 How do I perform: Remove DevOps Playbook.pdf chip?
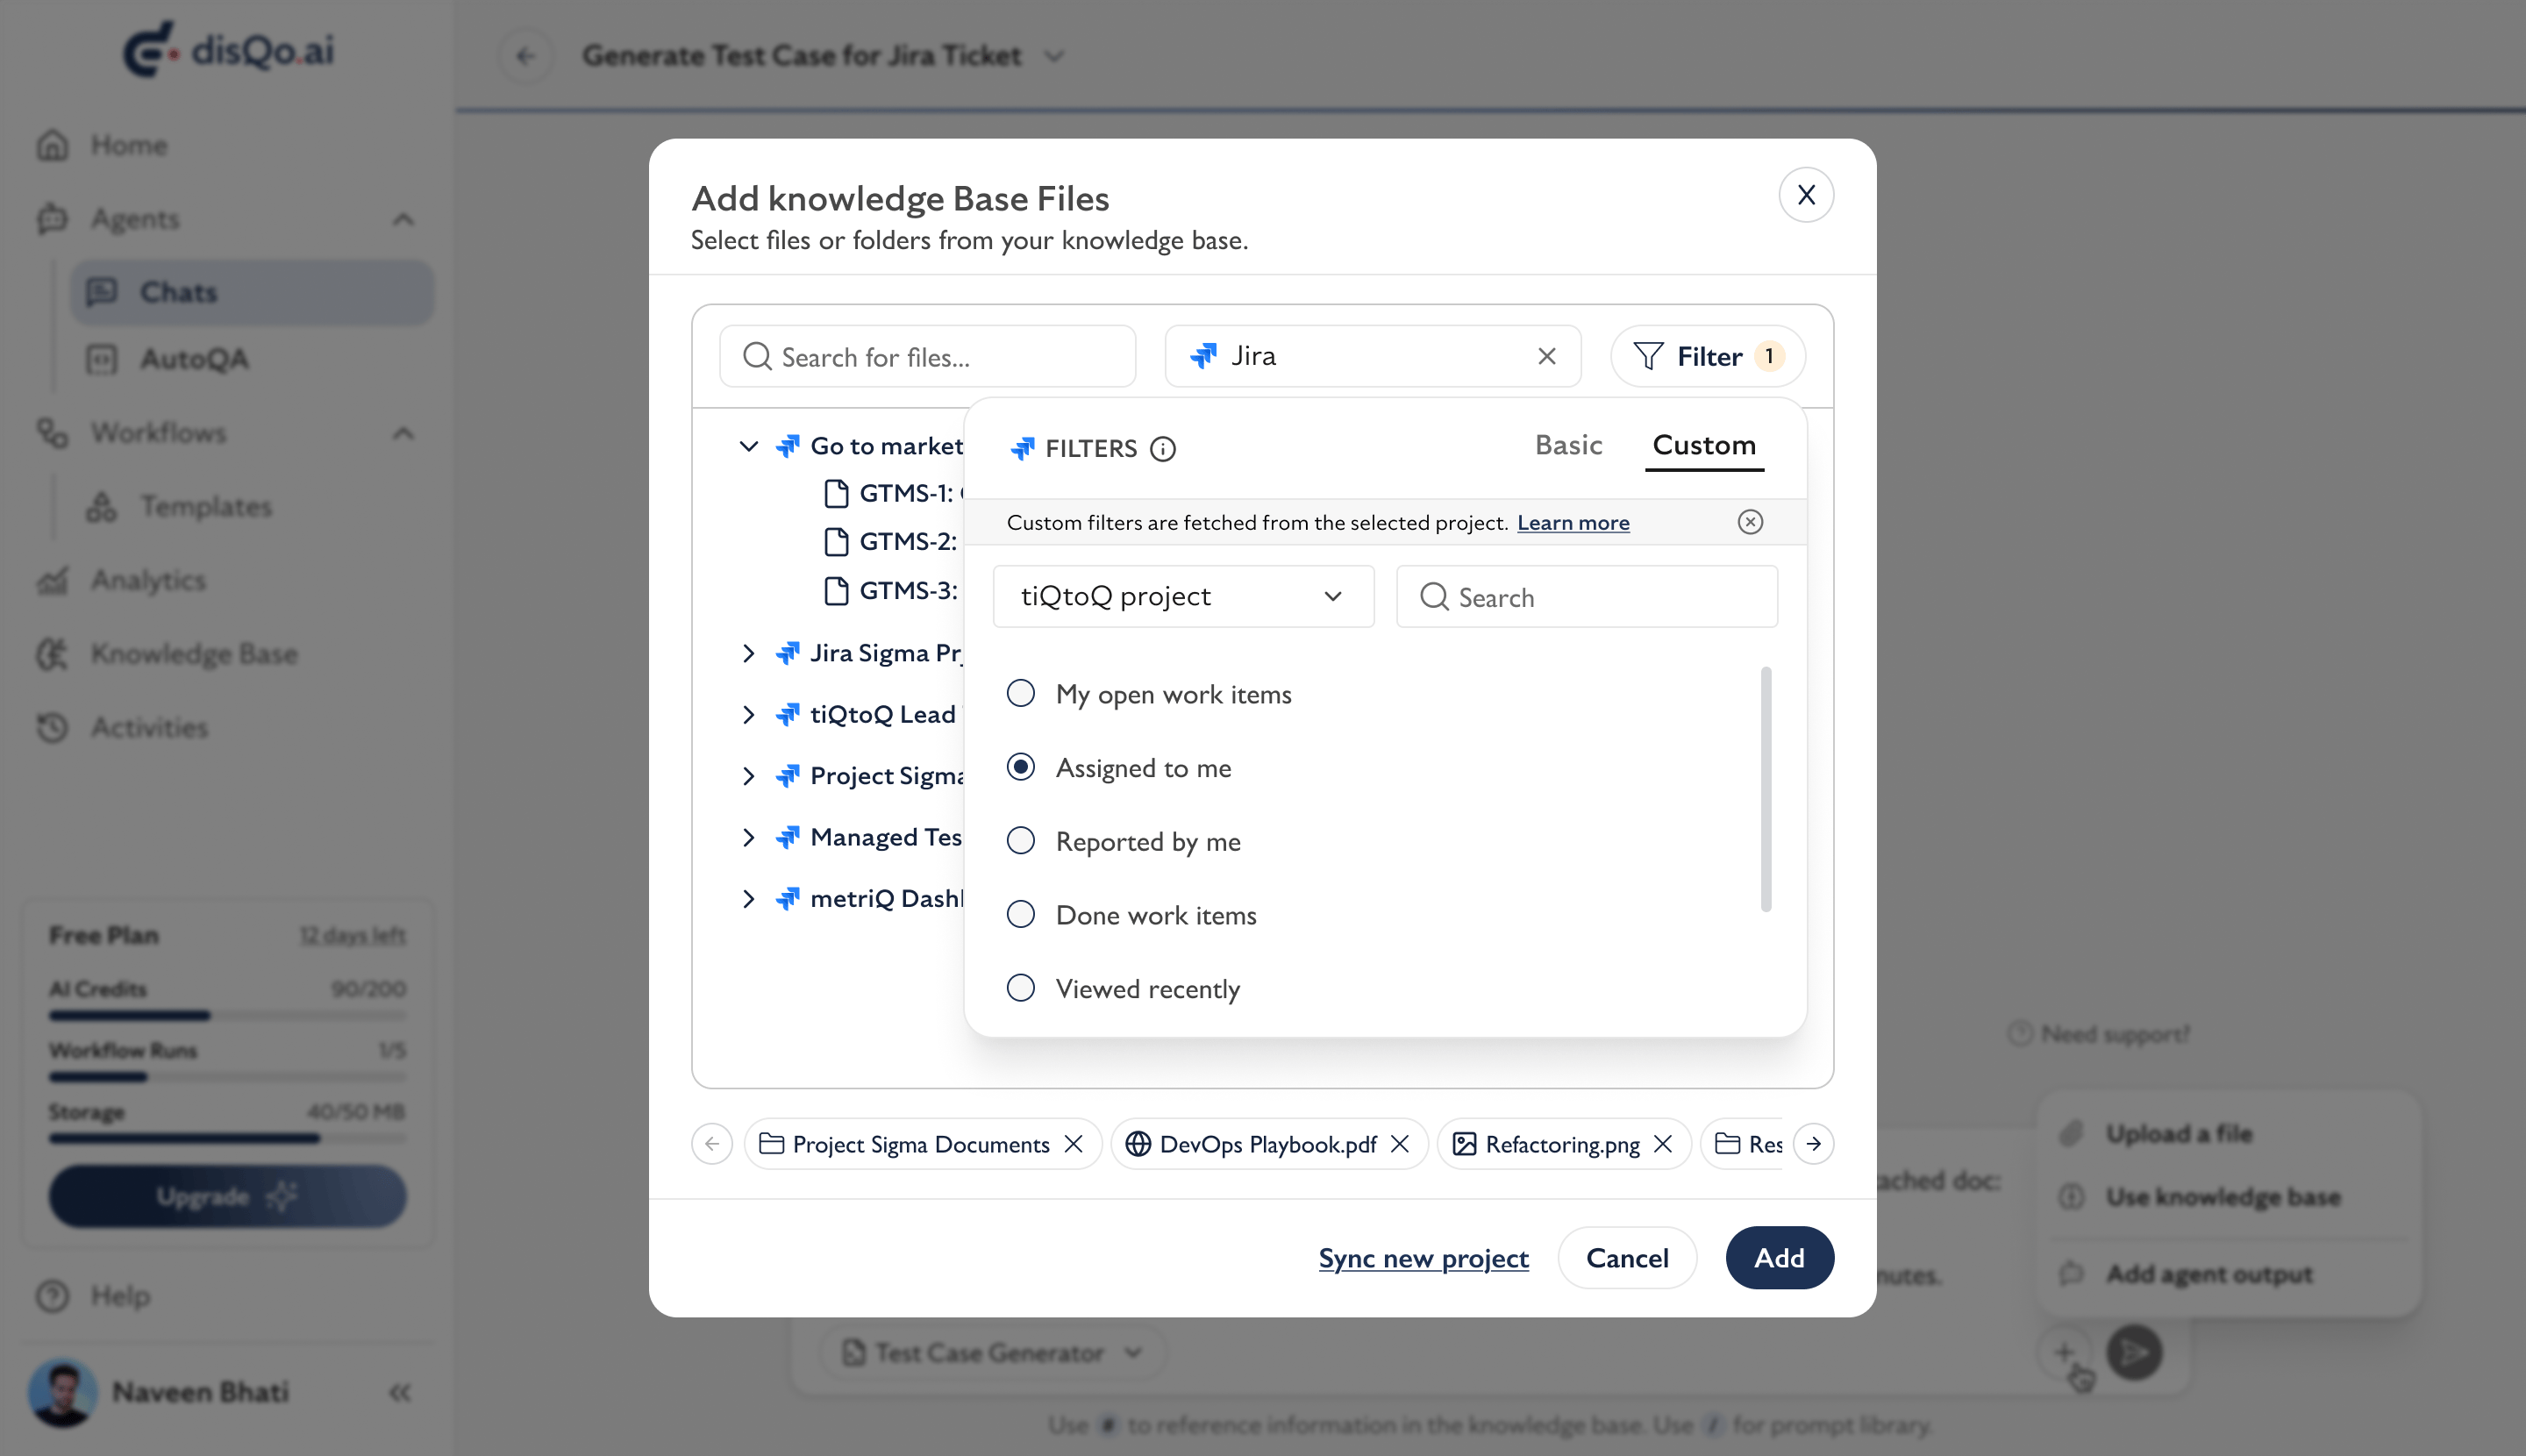click(x=1400, y=1143)
